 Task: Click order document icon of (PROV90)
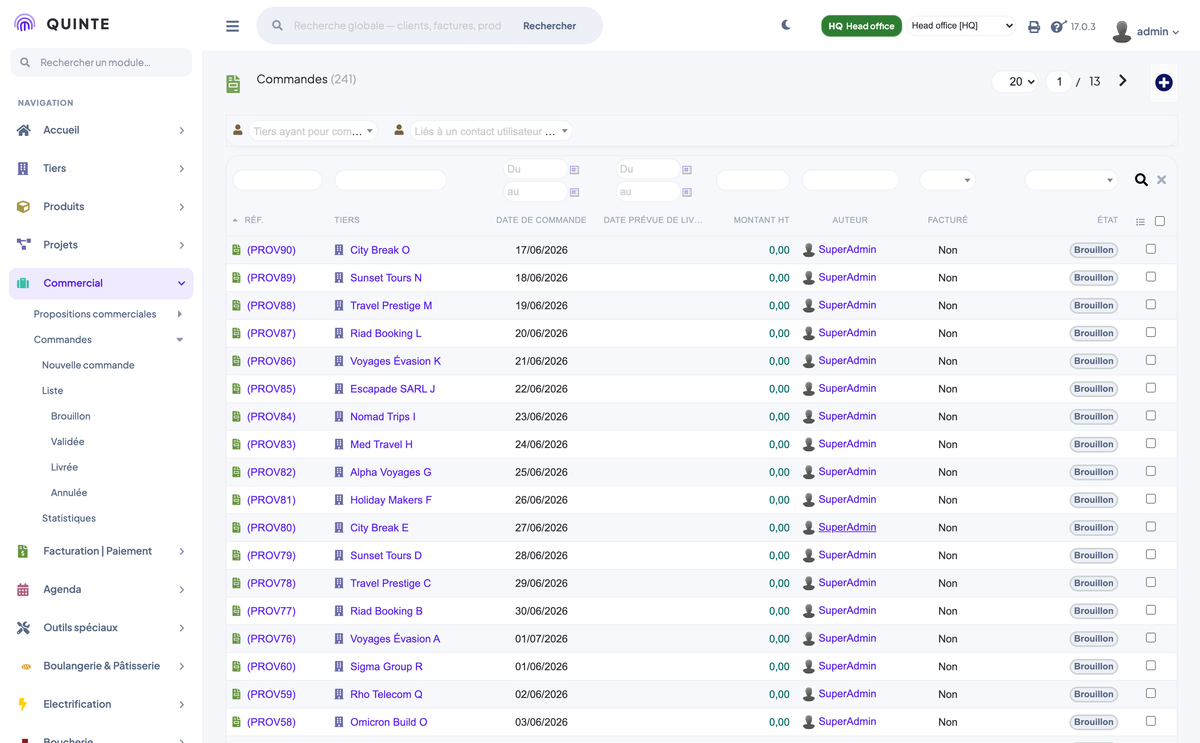(x=237, y=250)
